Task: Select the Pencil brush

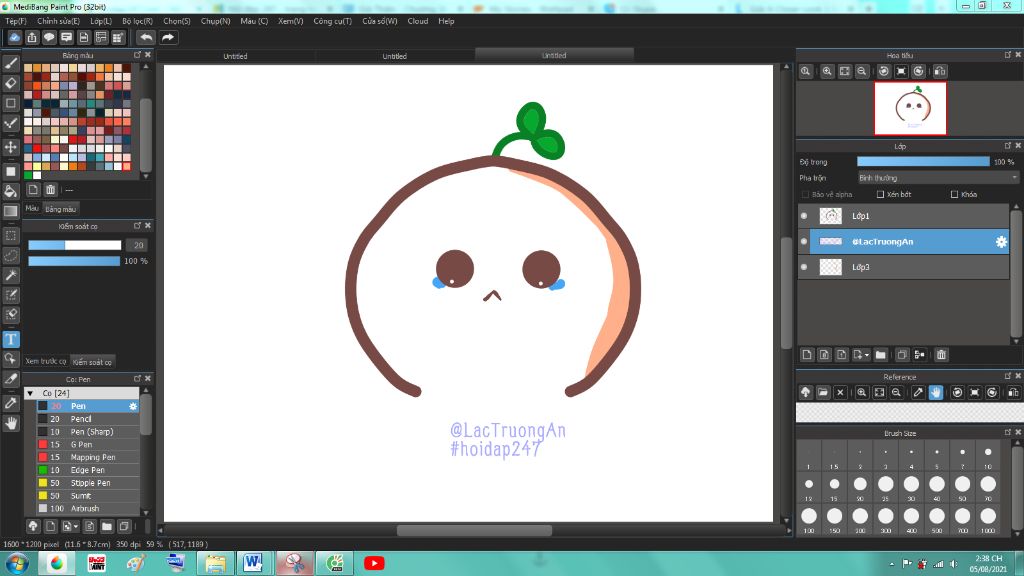Action: tap(88, 419)
